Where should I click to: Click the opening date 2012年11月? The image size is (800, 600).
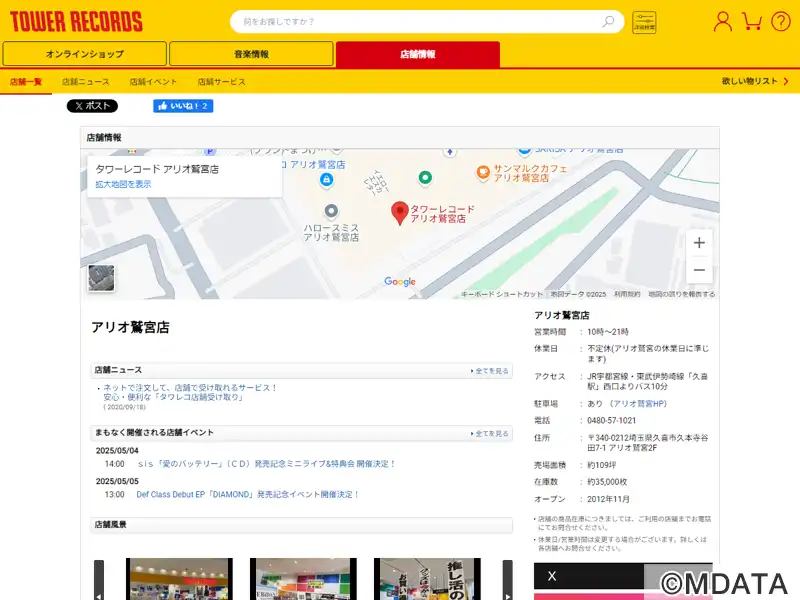(x=608, y=499)
